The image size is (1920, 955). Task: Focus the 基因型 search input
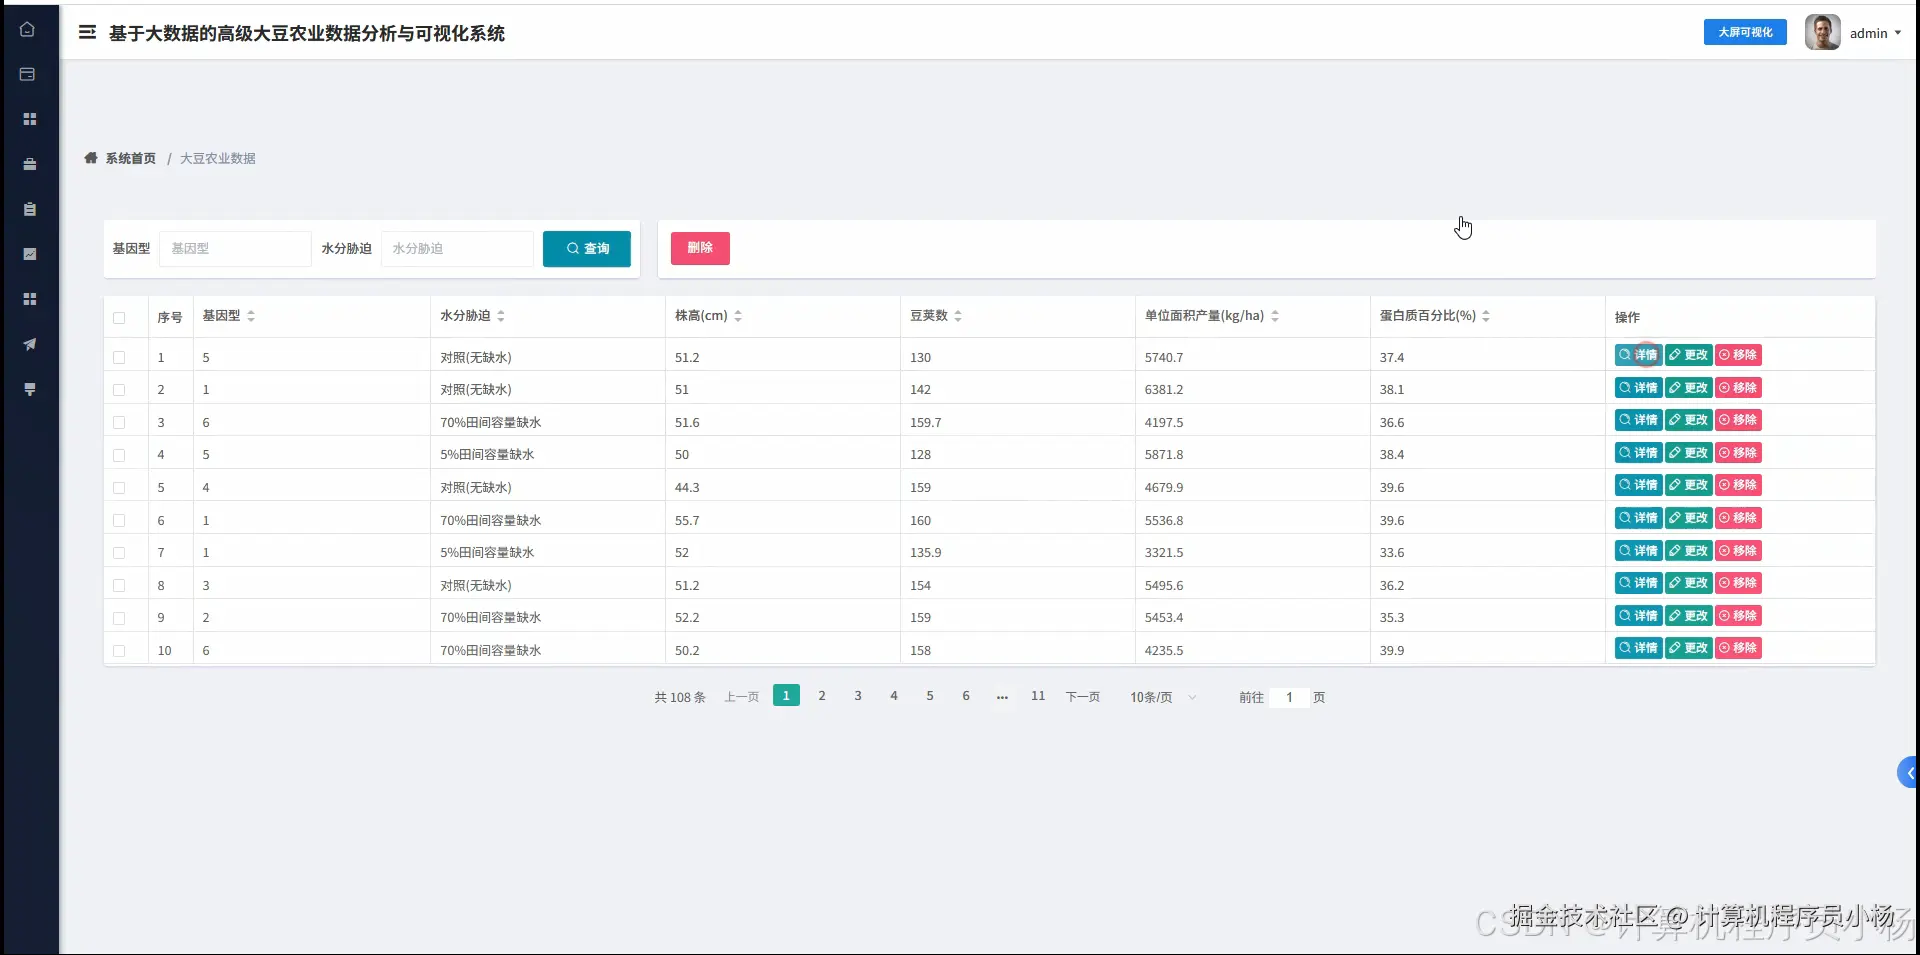235,249
